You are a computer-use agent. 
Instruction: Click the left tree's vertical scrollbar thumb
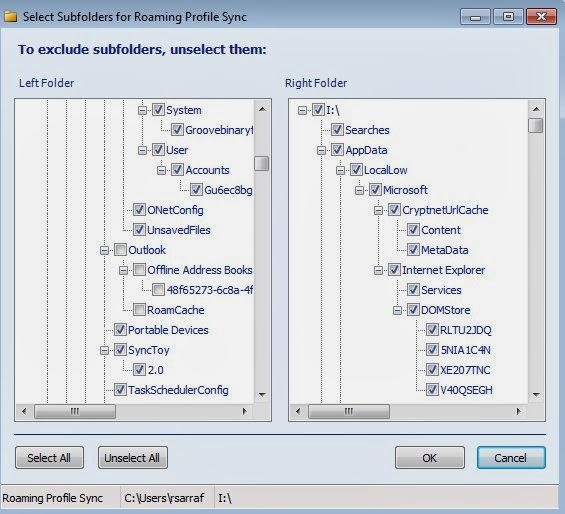pos(262,163)
